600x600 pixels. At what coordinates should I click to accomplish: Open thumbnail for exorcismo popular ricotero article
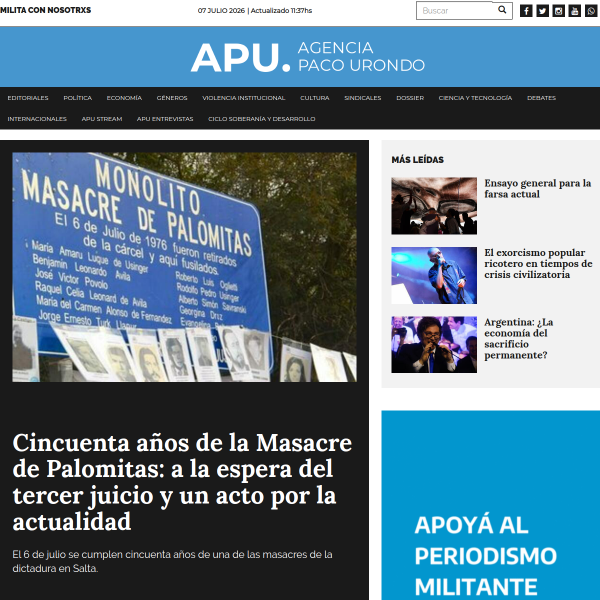pos(434,276)
